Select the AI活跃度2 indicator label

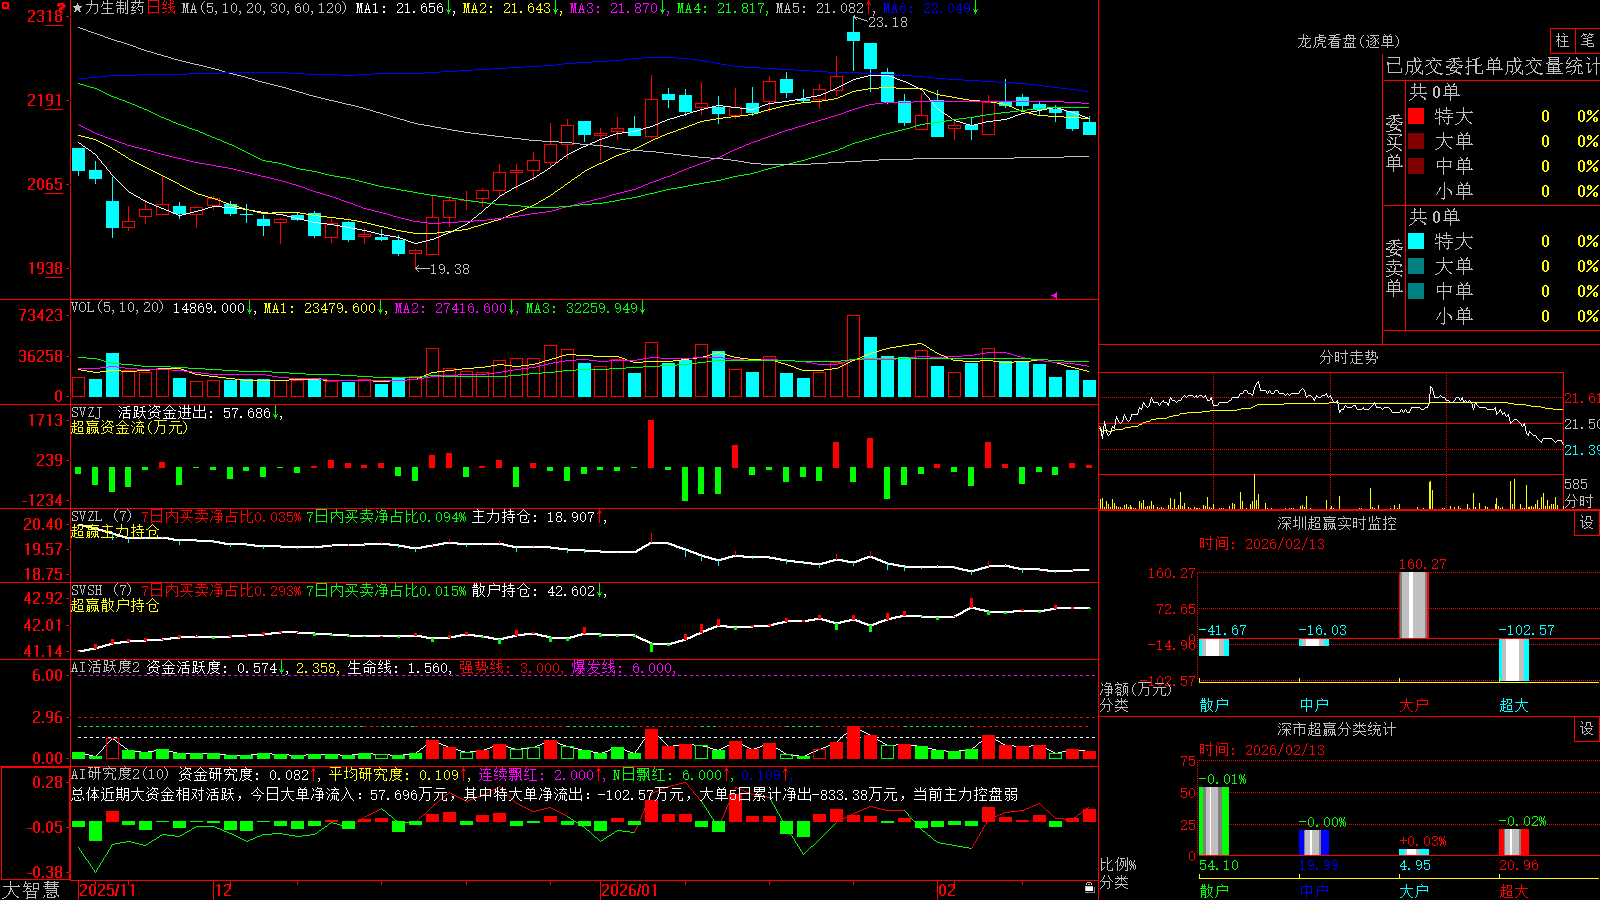coord(106,667)
